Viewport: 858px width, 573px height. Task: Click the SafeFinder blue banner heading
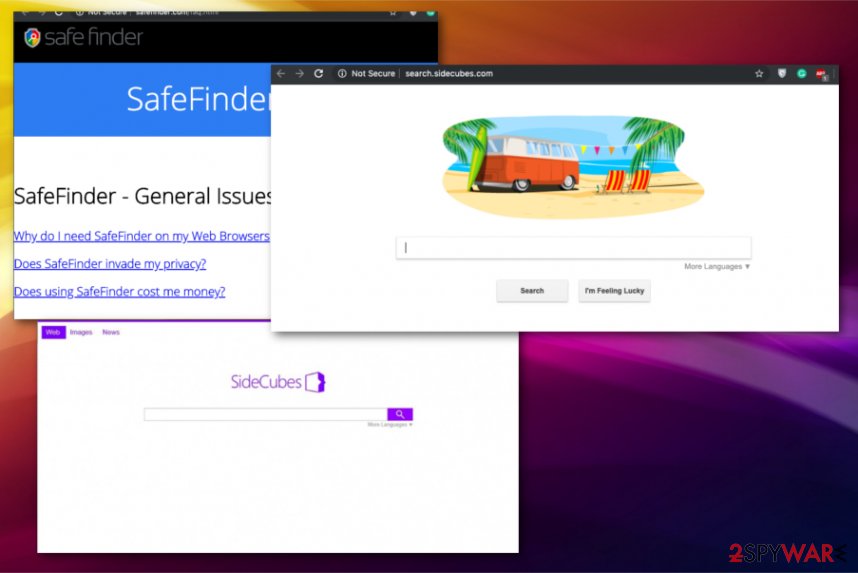pyautogui.click(x=199, y=99)
